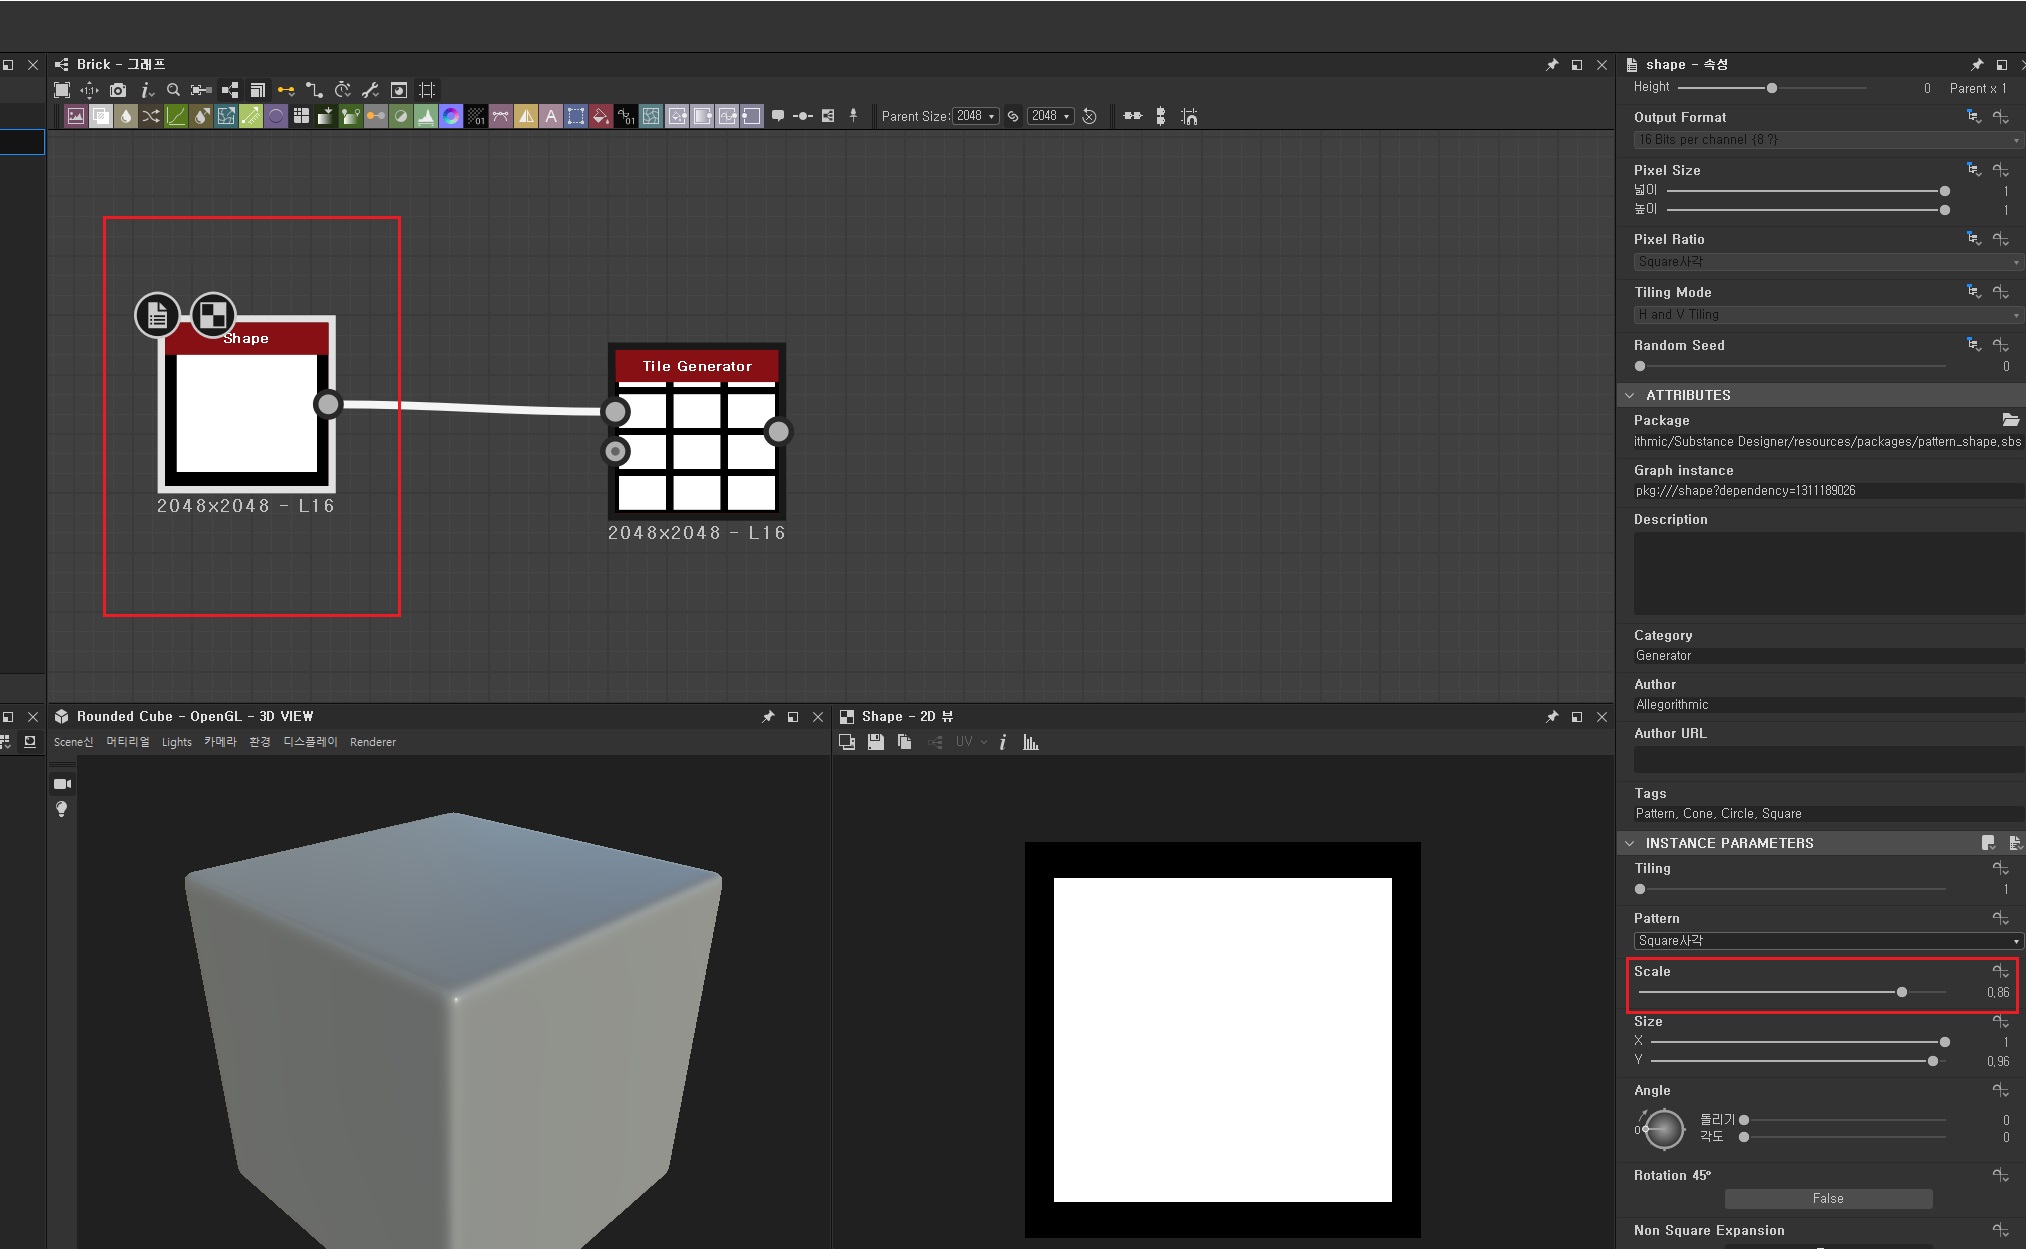The height and width of the screenshot is (1249, 2026).
Task: Click the save icon in 2D view toolbar
Action: [x=876, y=742]
